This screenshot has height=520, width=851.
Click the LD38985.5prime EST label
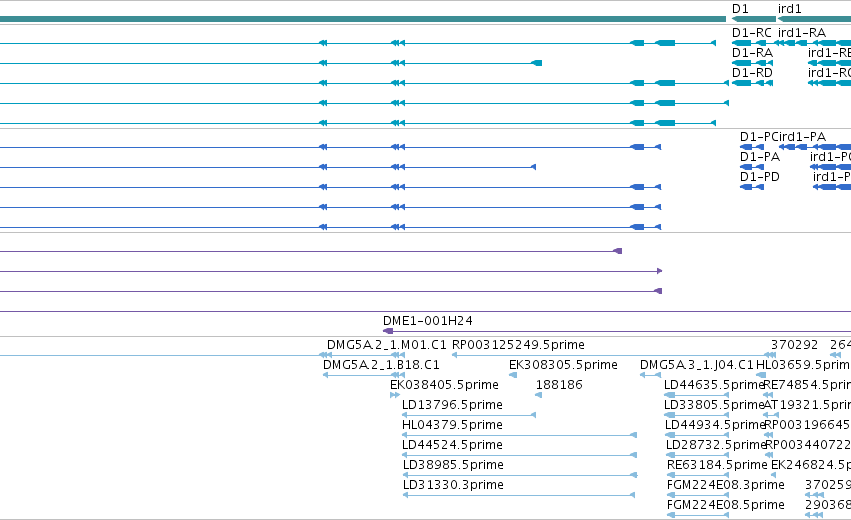(x=453, y=465)
